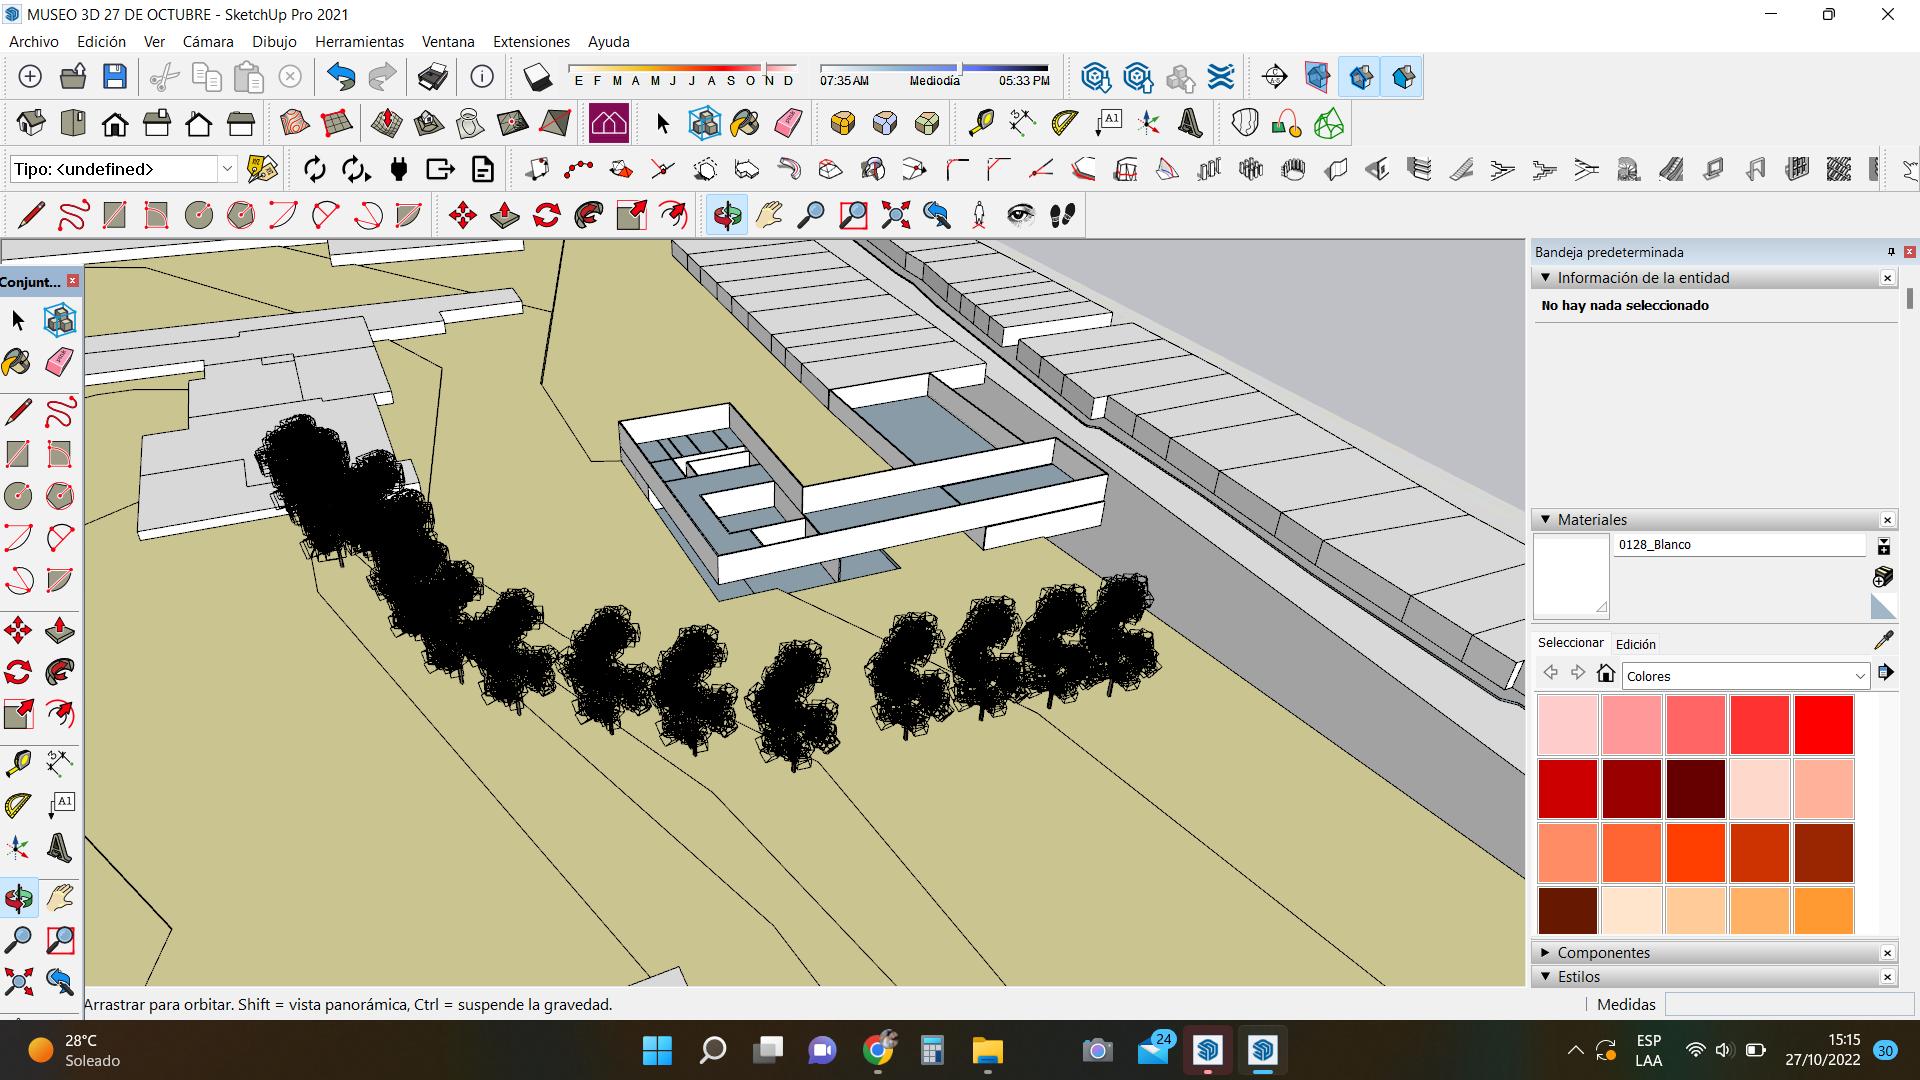Toggle shadows display button
Image resolution: width=1920 pixels, height=1080 pixels.
coord(537,77)
